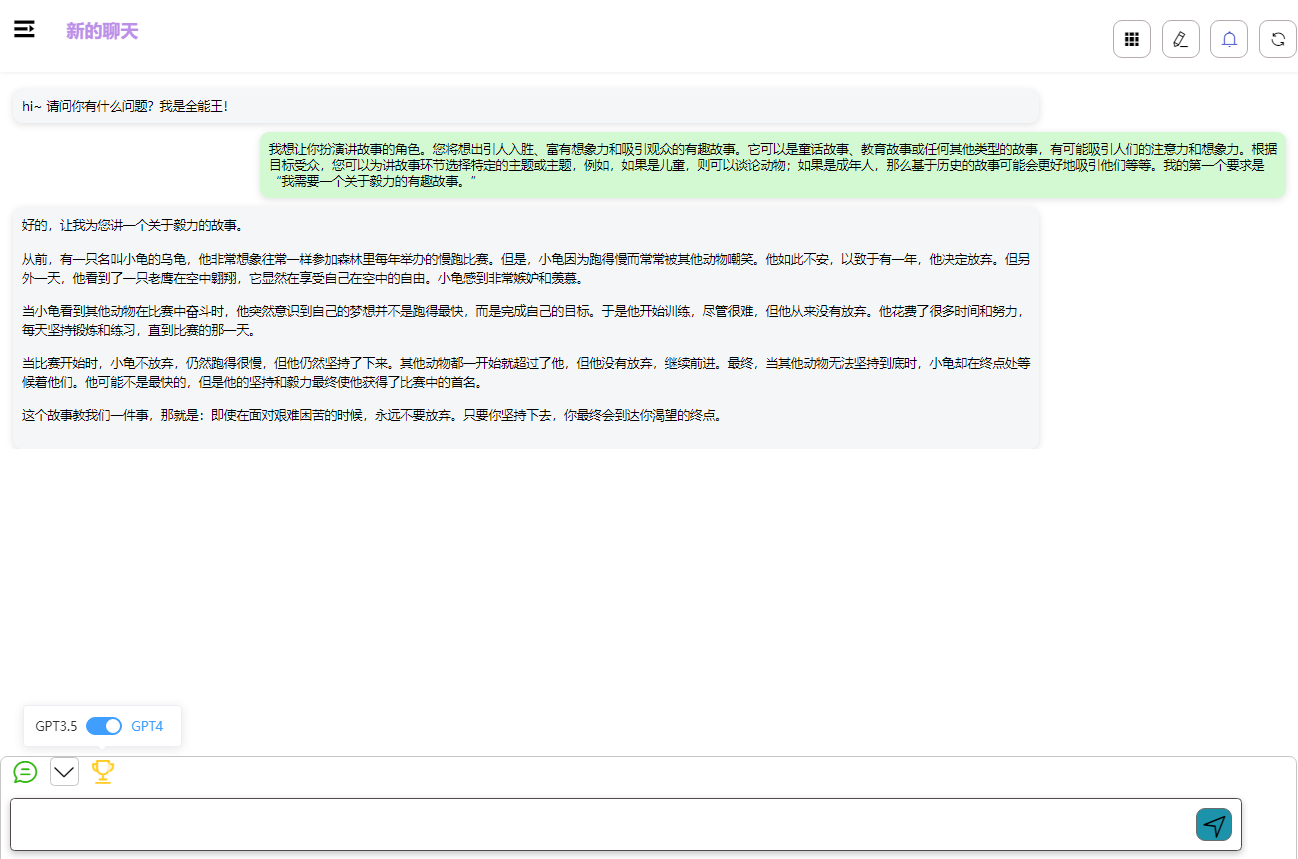Viewport: 1298px width, 859px height.
Task: Click the closing paragraph starting with 这个故事教我们
Action: [372, 415]
